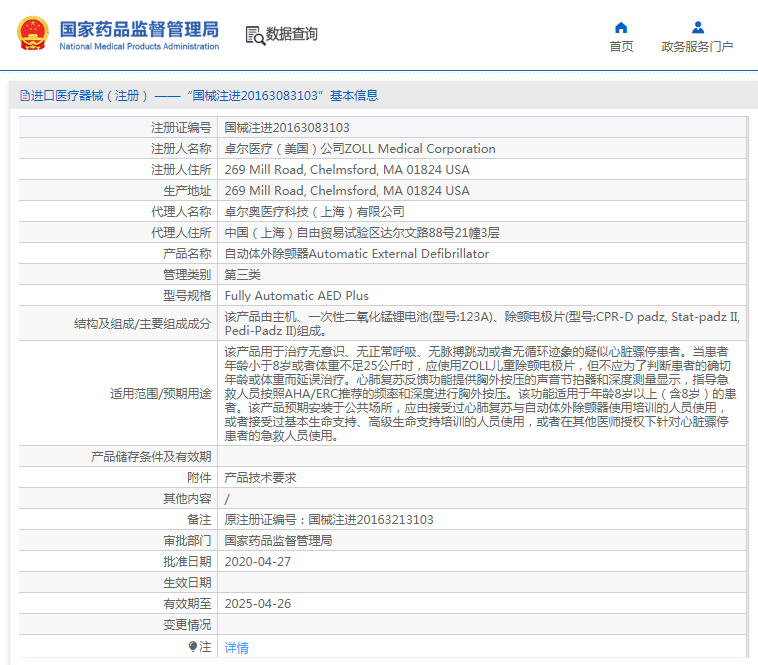The width and height of the screenshot is (758, 665).
Task: Click 原注册证编号：国械注进20163213103 remark
Action: click(x=329, y=520)
